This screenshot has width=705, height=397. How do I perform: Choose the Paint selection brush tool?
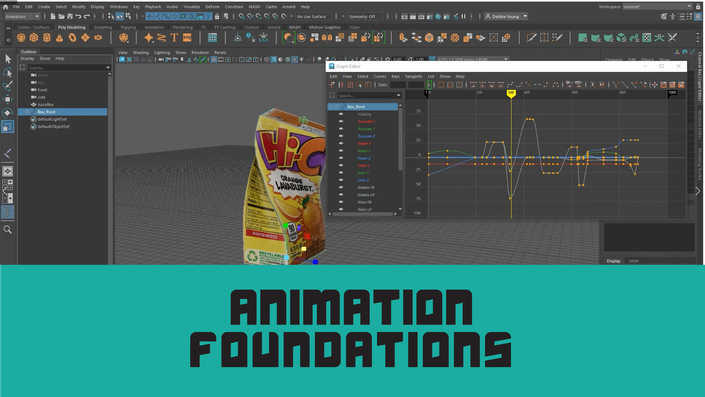point(8,85)
